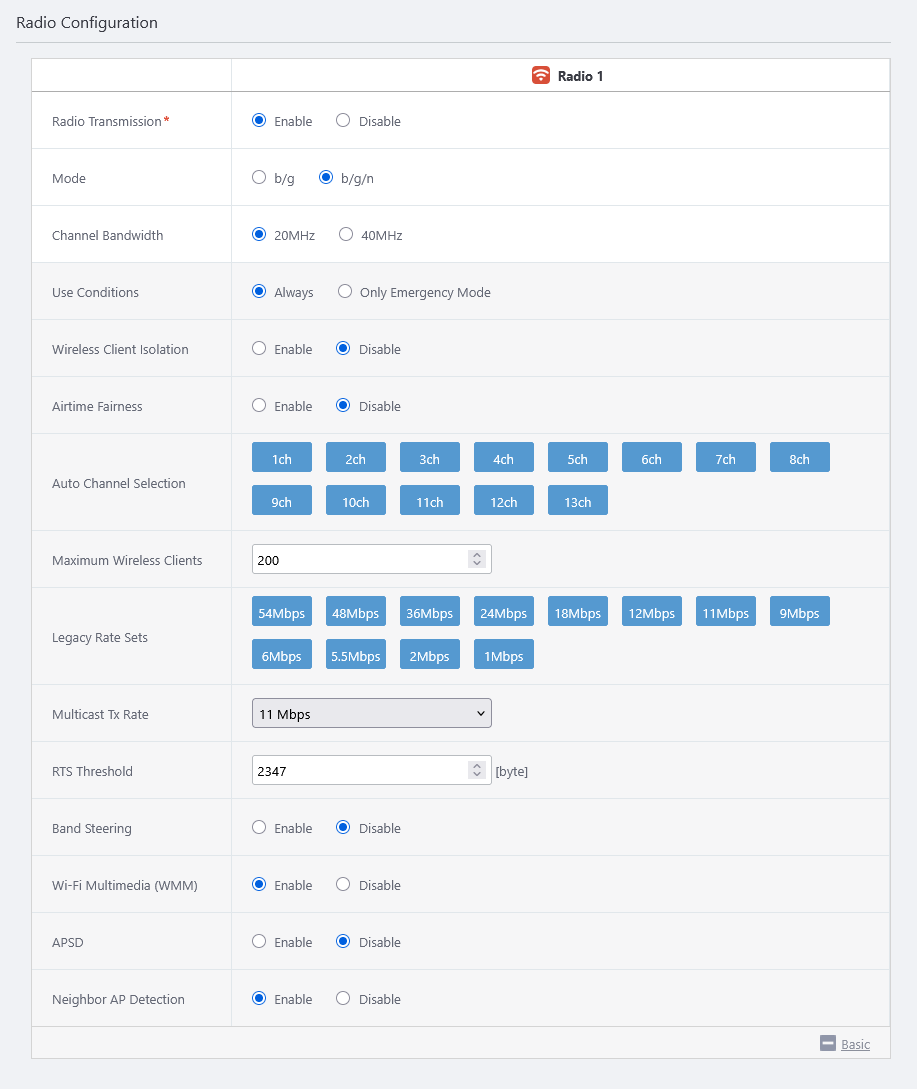
Task: Toggle the 6ch auto channel button
Action: coord(651,458)
